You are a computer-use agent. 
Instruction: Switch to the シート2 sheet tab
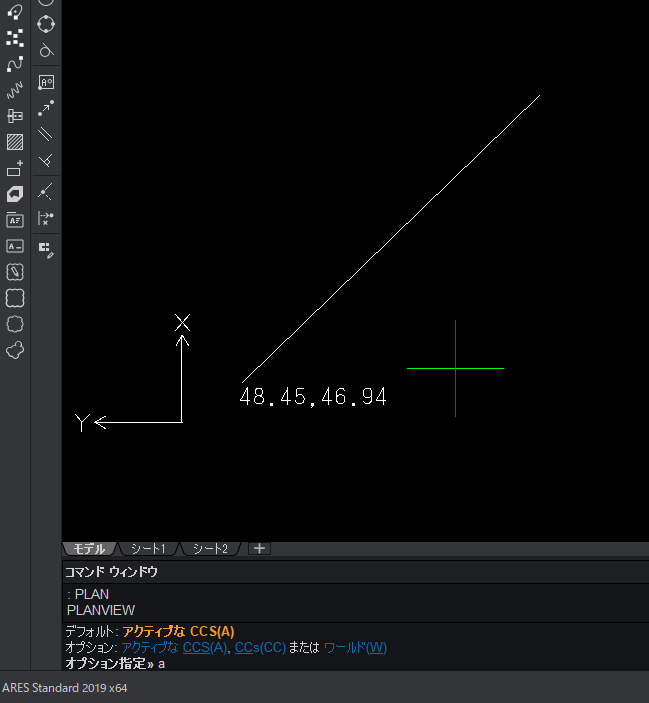pyautogui.click(x=210, y=549)
